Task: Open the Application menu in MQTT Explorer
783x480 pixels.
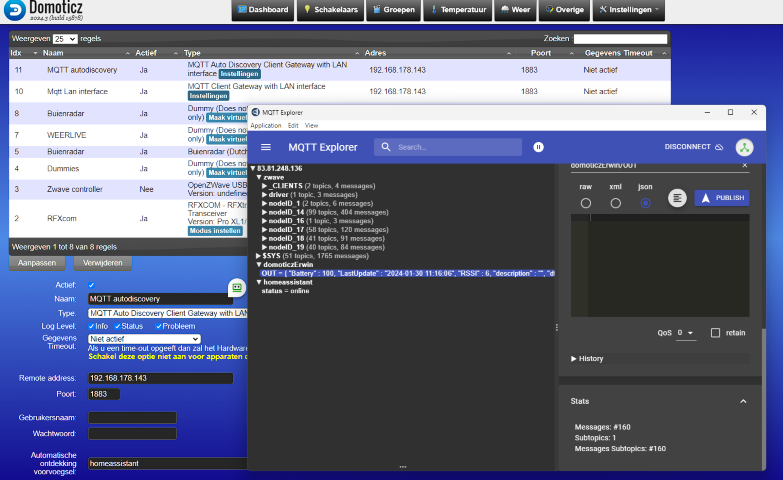Action: [266, 126]
